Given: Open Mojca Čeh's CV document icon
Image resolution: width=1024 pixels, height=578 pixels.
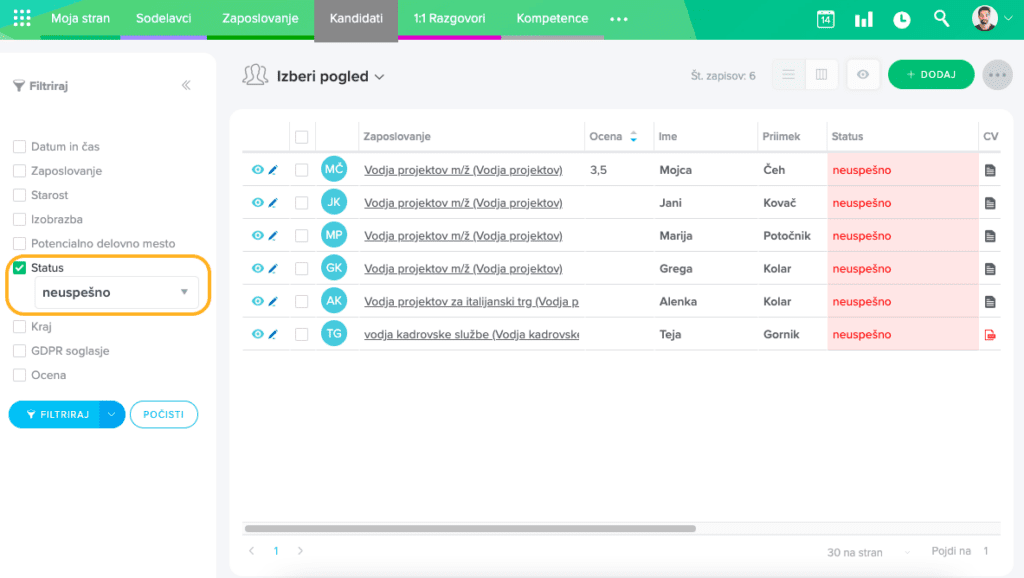Looking at the screenshot, I should pyautogui.click(x=990, y=170).
